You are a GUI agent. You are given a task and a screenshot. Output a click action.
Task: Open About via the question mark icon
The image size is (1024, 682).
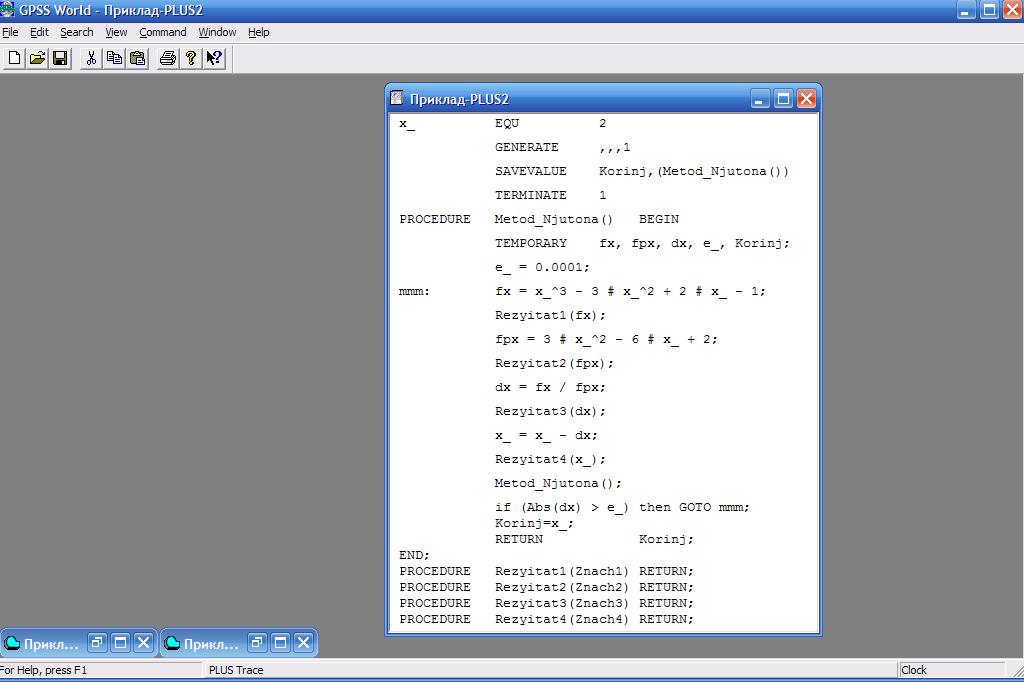click(191, 59)
